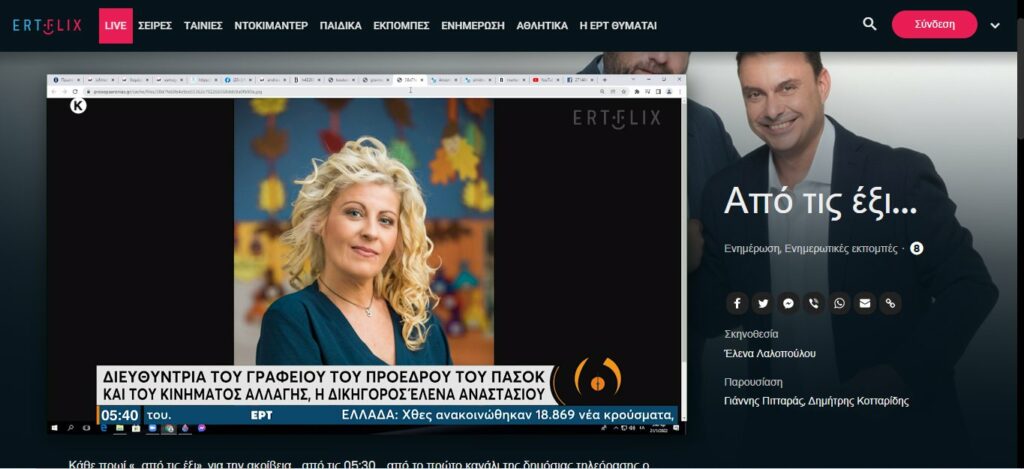
Task: Click the ERTFLIX logo
Action: tap(47, 25)
